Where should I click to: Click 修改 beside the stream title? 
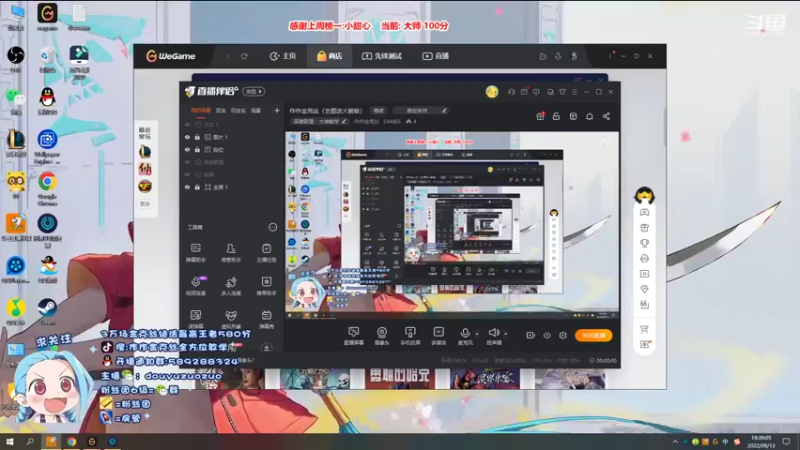379,111
